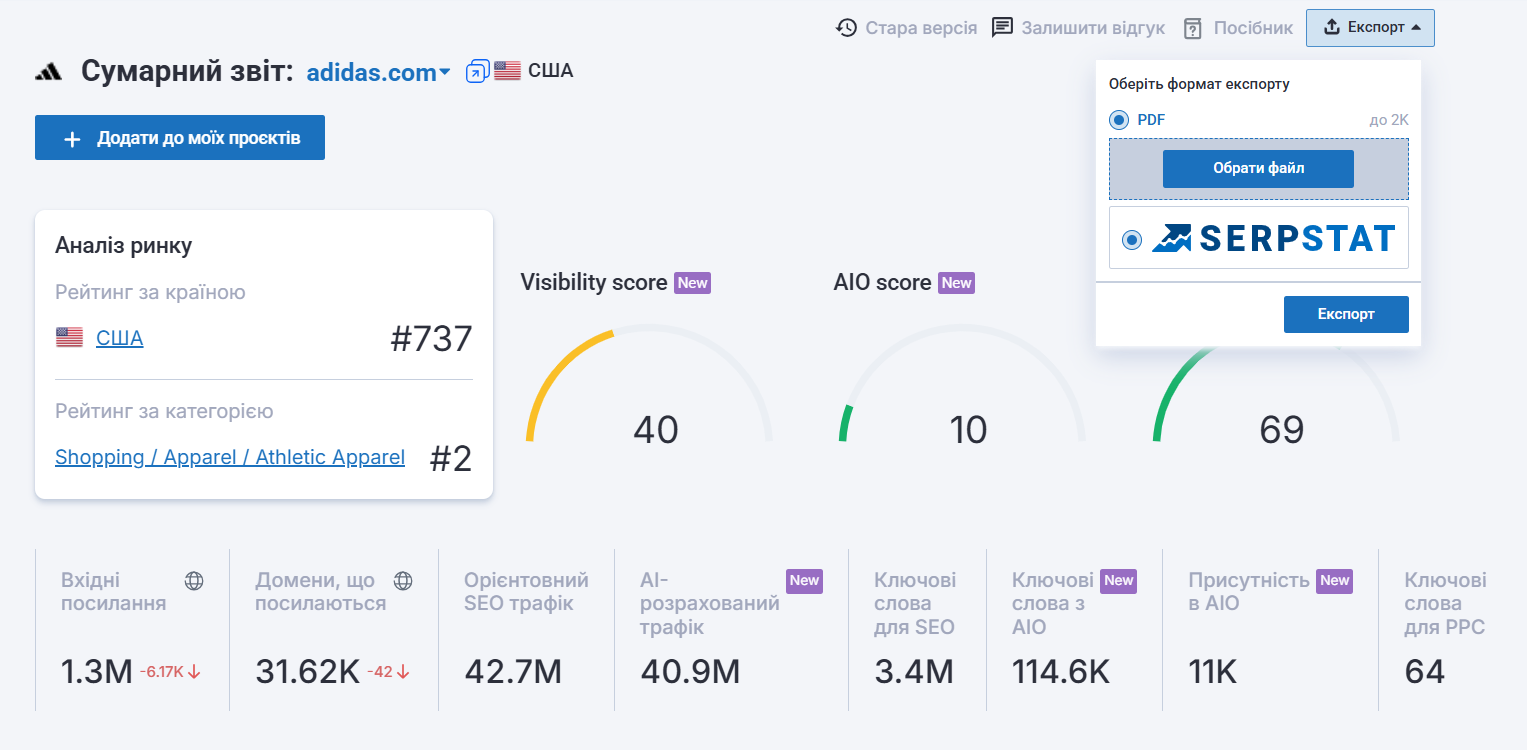Collapse the Експорт dropdown menu

click(x=1369, y=28)
